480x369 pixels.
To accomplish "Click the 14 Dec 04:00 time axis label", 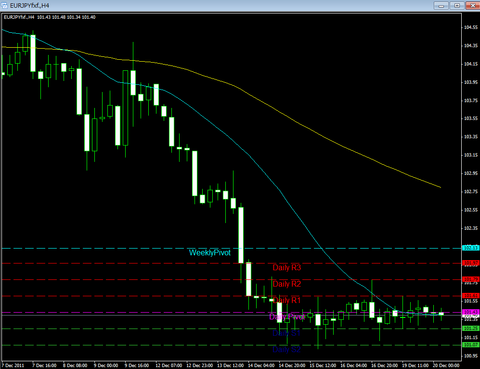I will (x=261, y=365).
